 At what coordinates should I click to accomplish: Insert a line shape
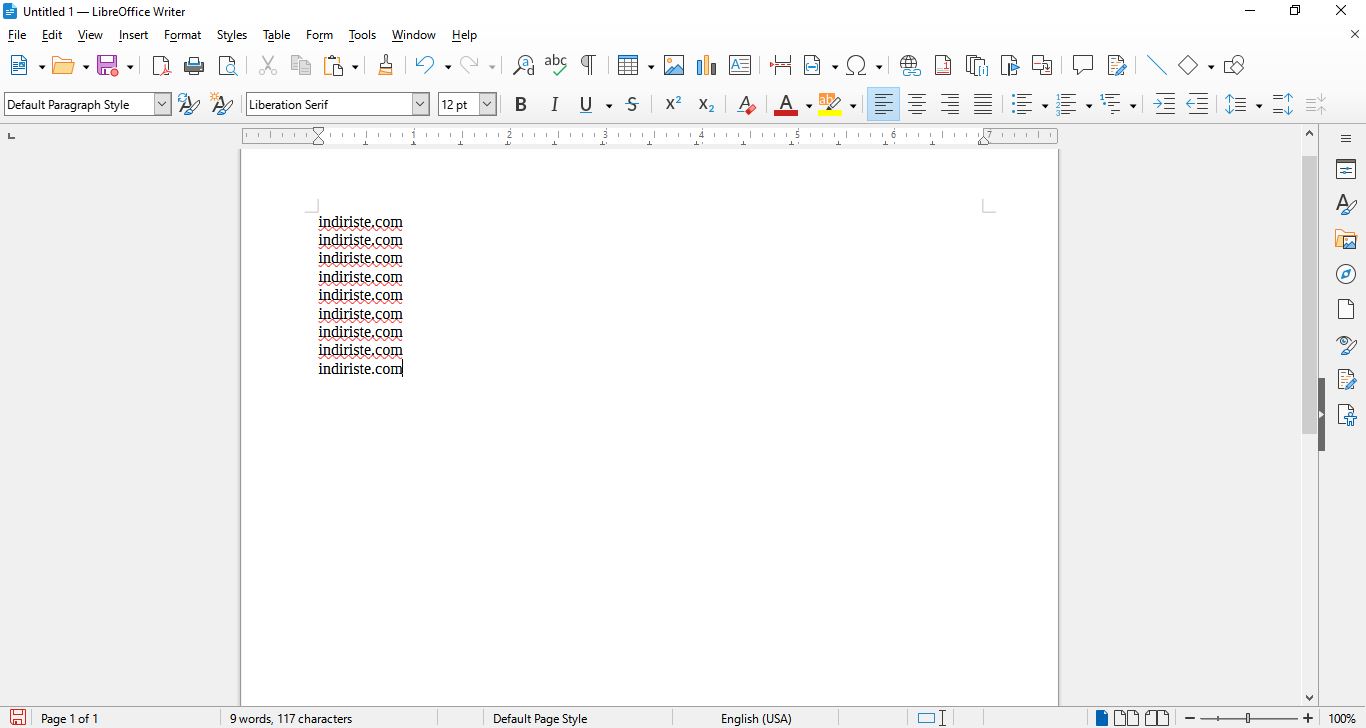pos(1157,66)
